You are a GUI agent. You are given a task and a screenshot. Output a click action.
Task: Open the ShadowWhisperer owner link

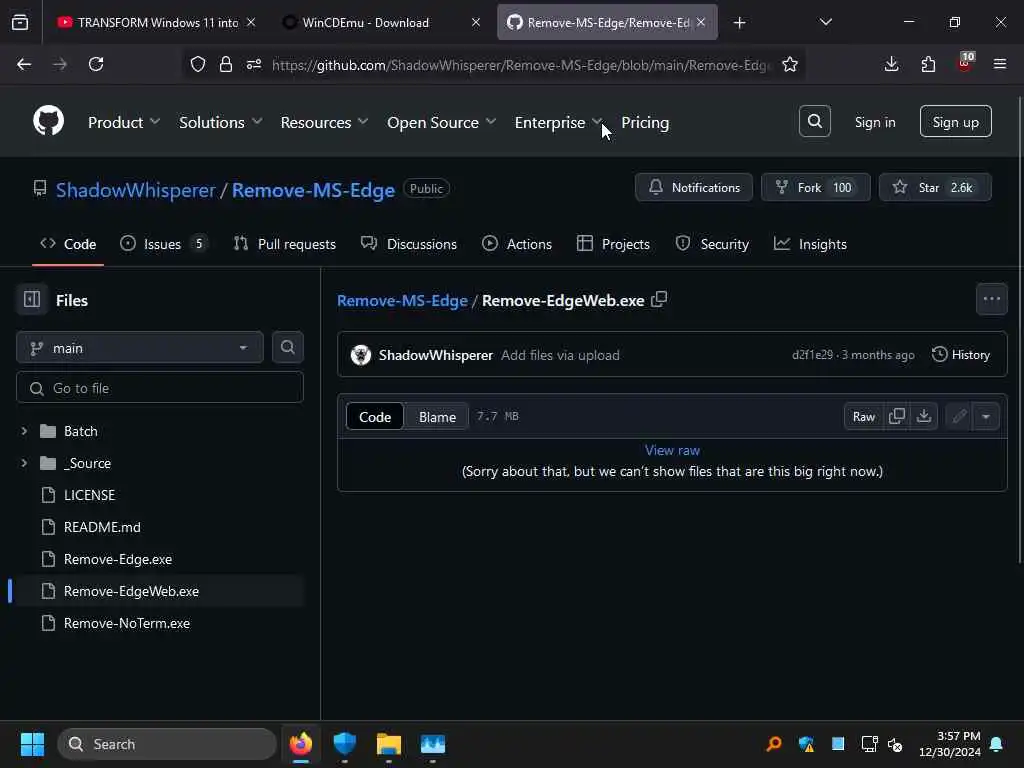click(x=135, y=189)
